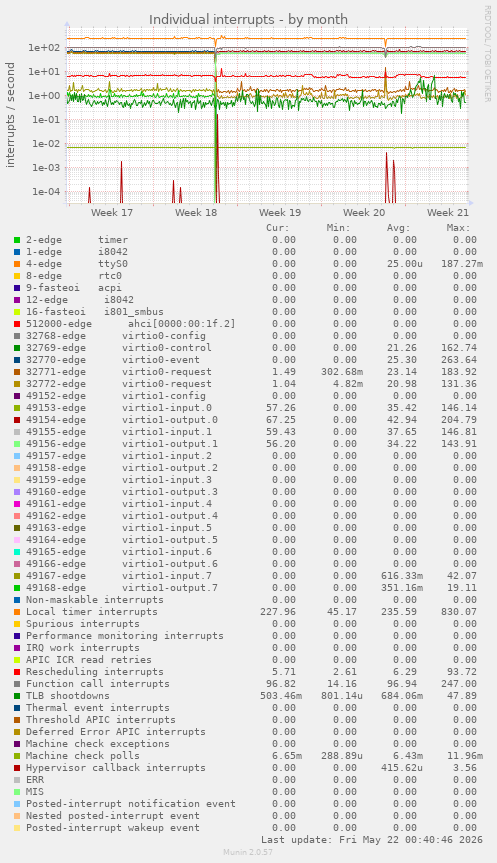497x863 pixels.
Task: Click the Local timer interrupts legend swatch
Action: (17, 611)
